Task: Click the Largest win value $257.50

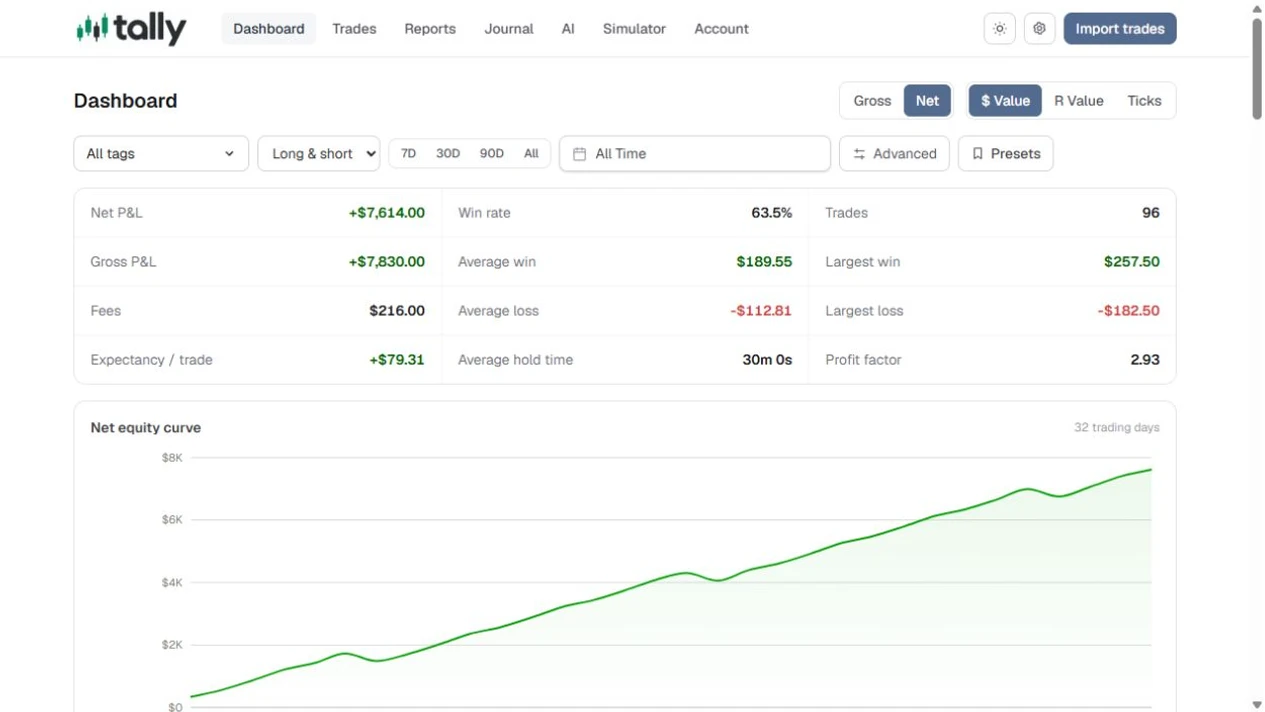Action: [1132, 262]
